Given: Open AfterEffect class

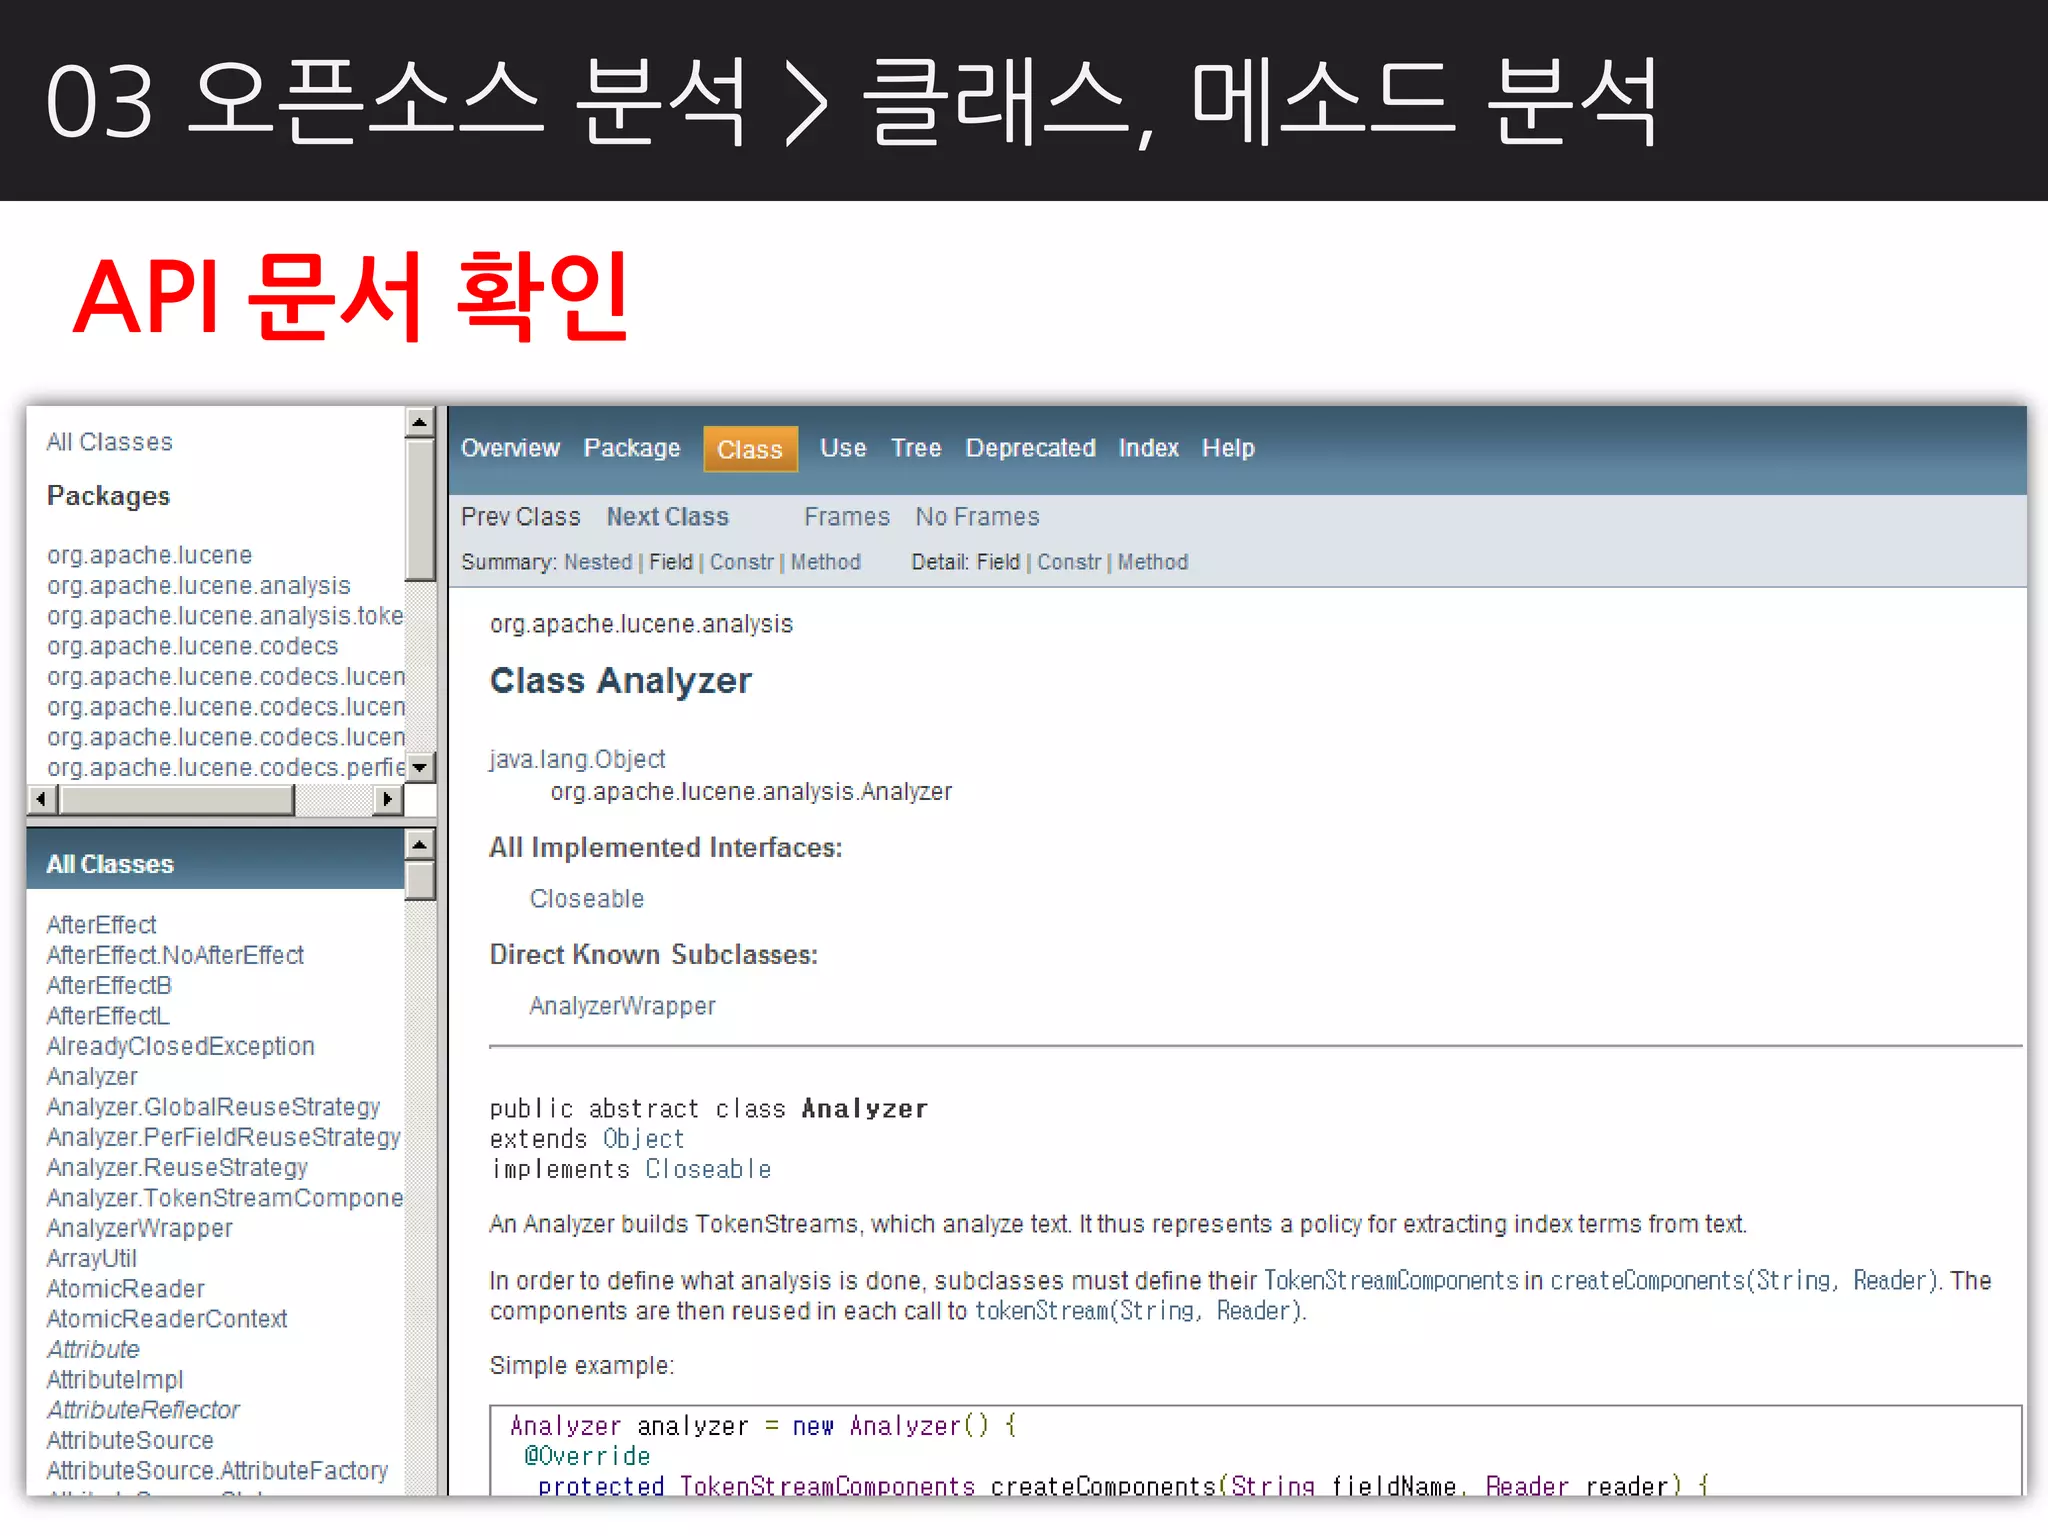Looking at the screenshot, I should (x=101, y=925).
